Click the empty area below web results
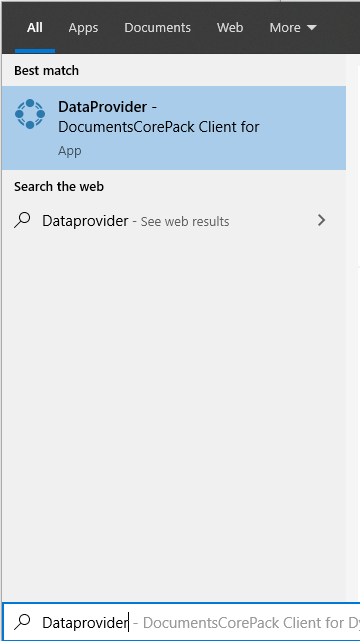 click(x=174, y=417)
